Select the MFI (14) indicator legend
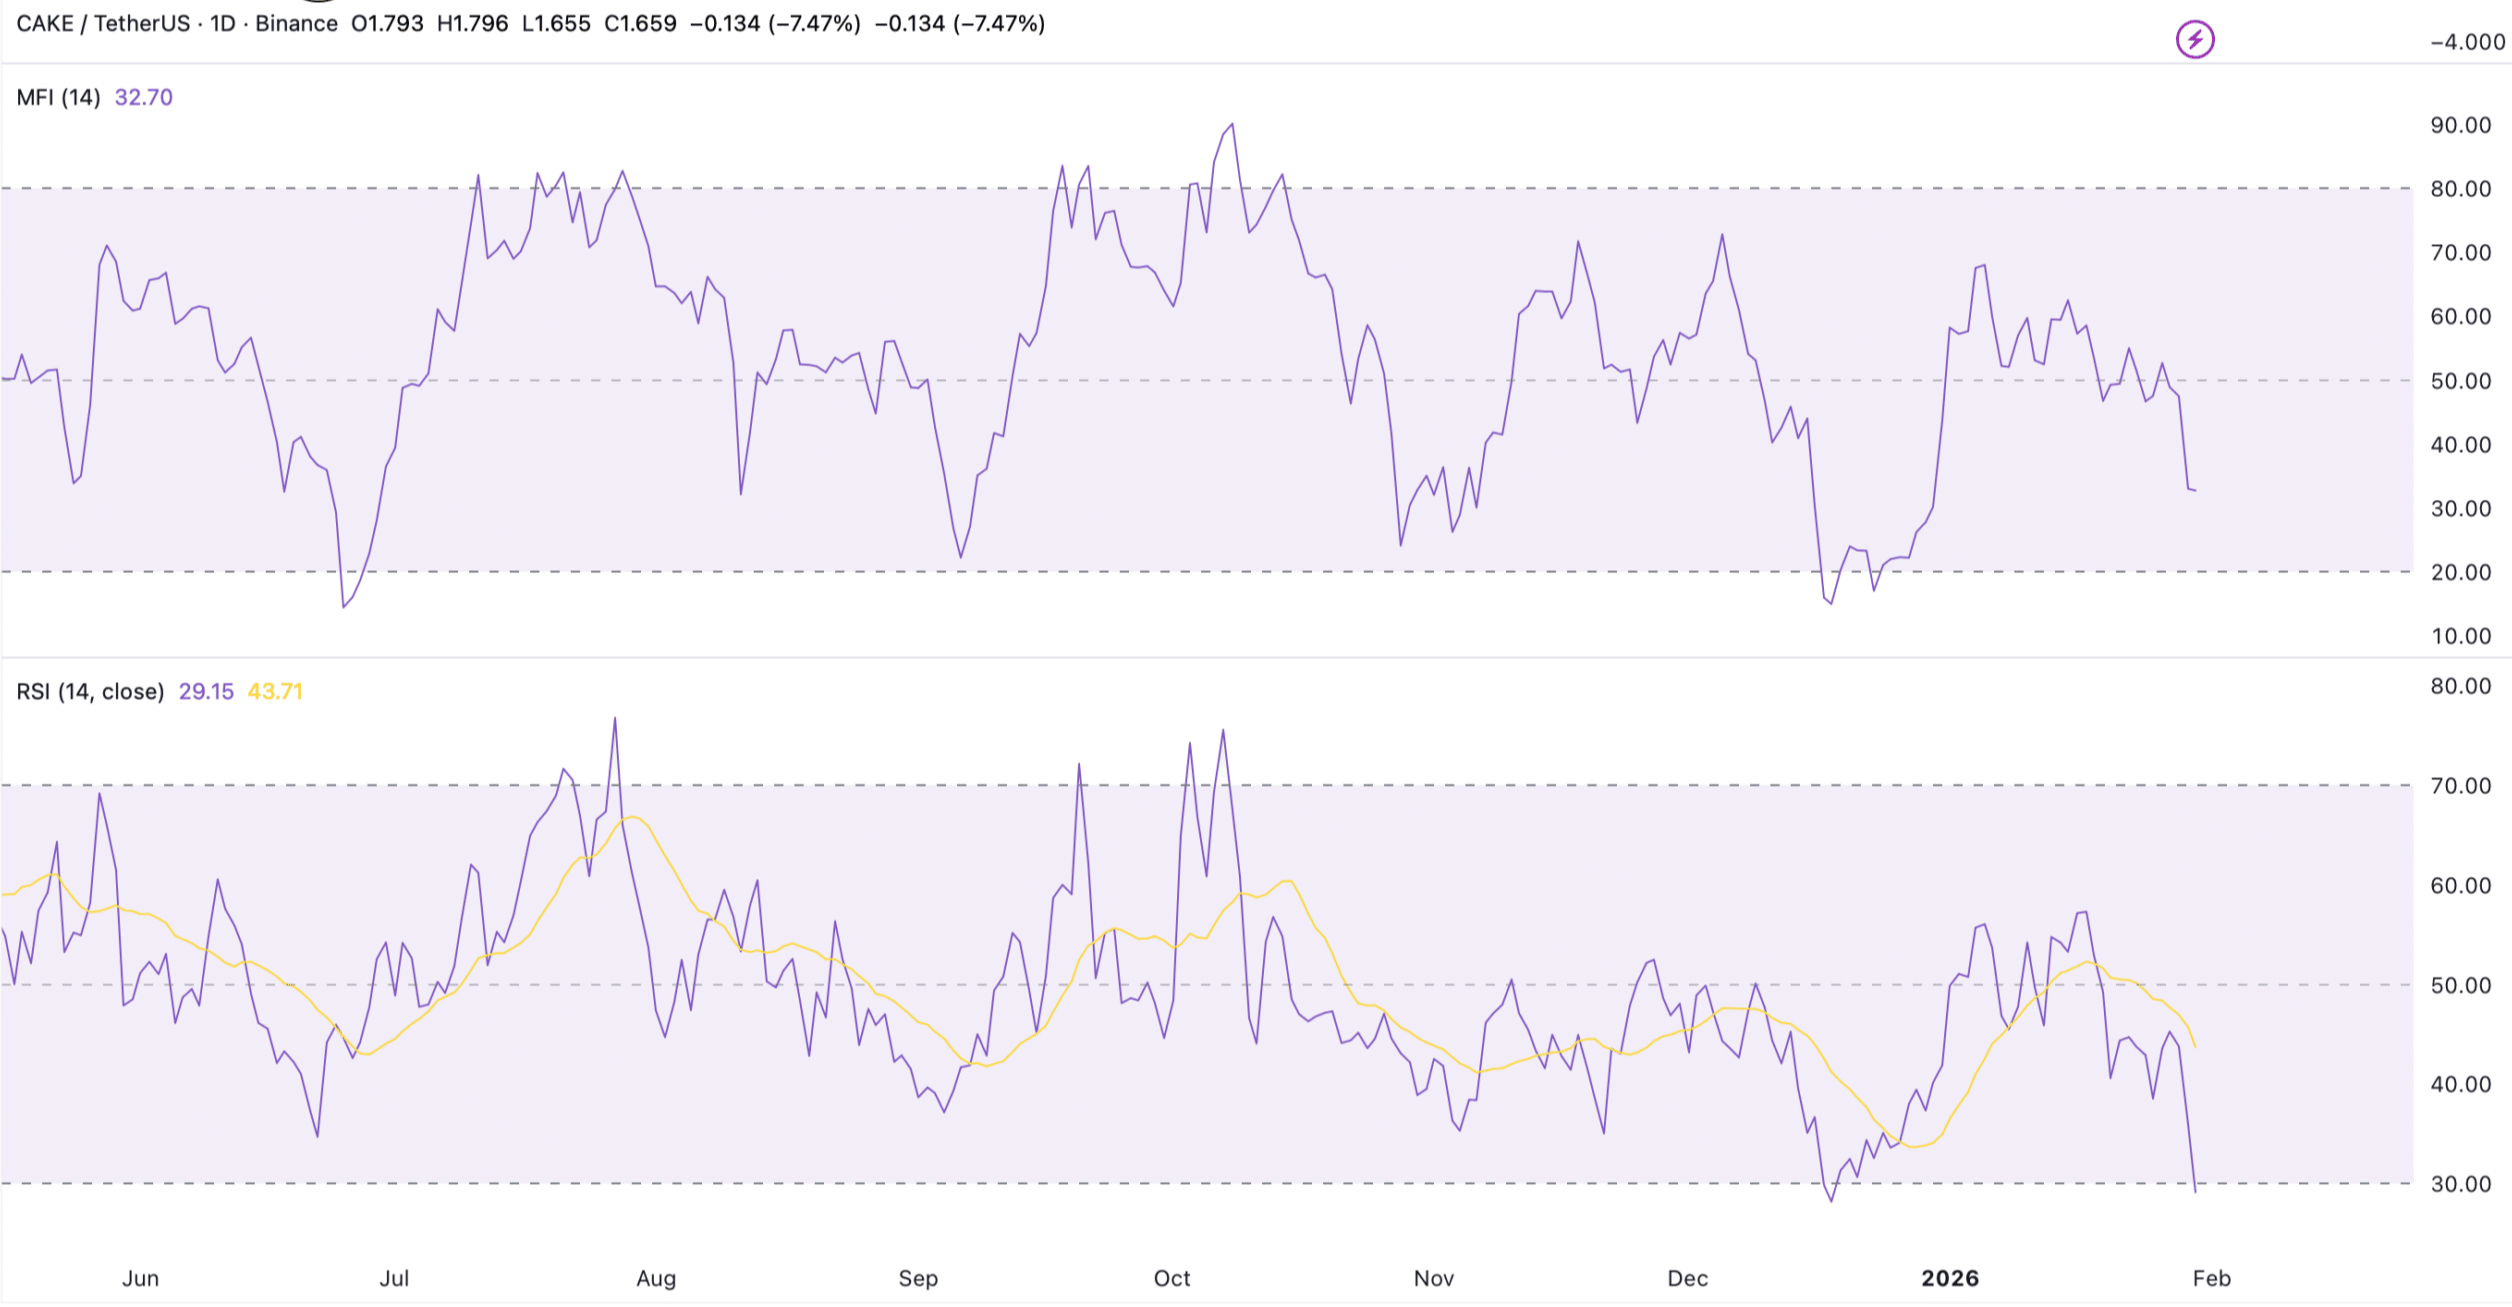 [58, 97]
